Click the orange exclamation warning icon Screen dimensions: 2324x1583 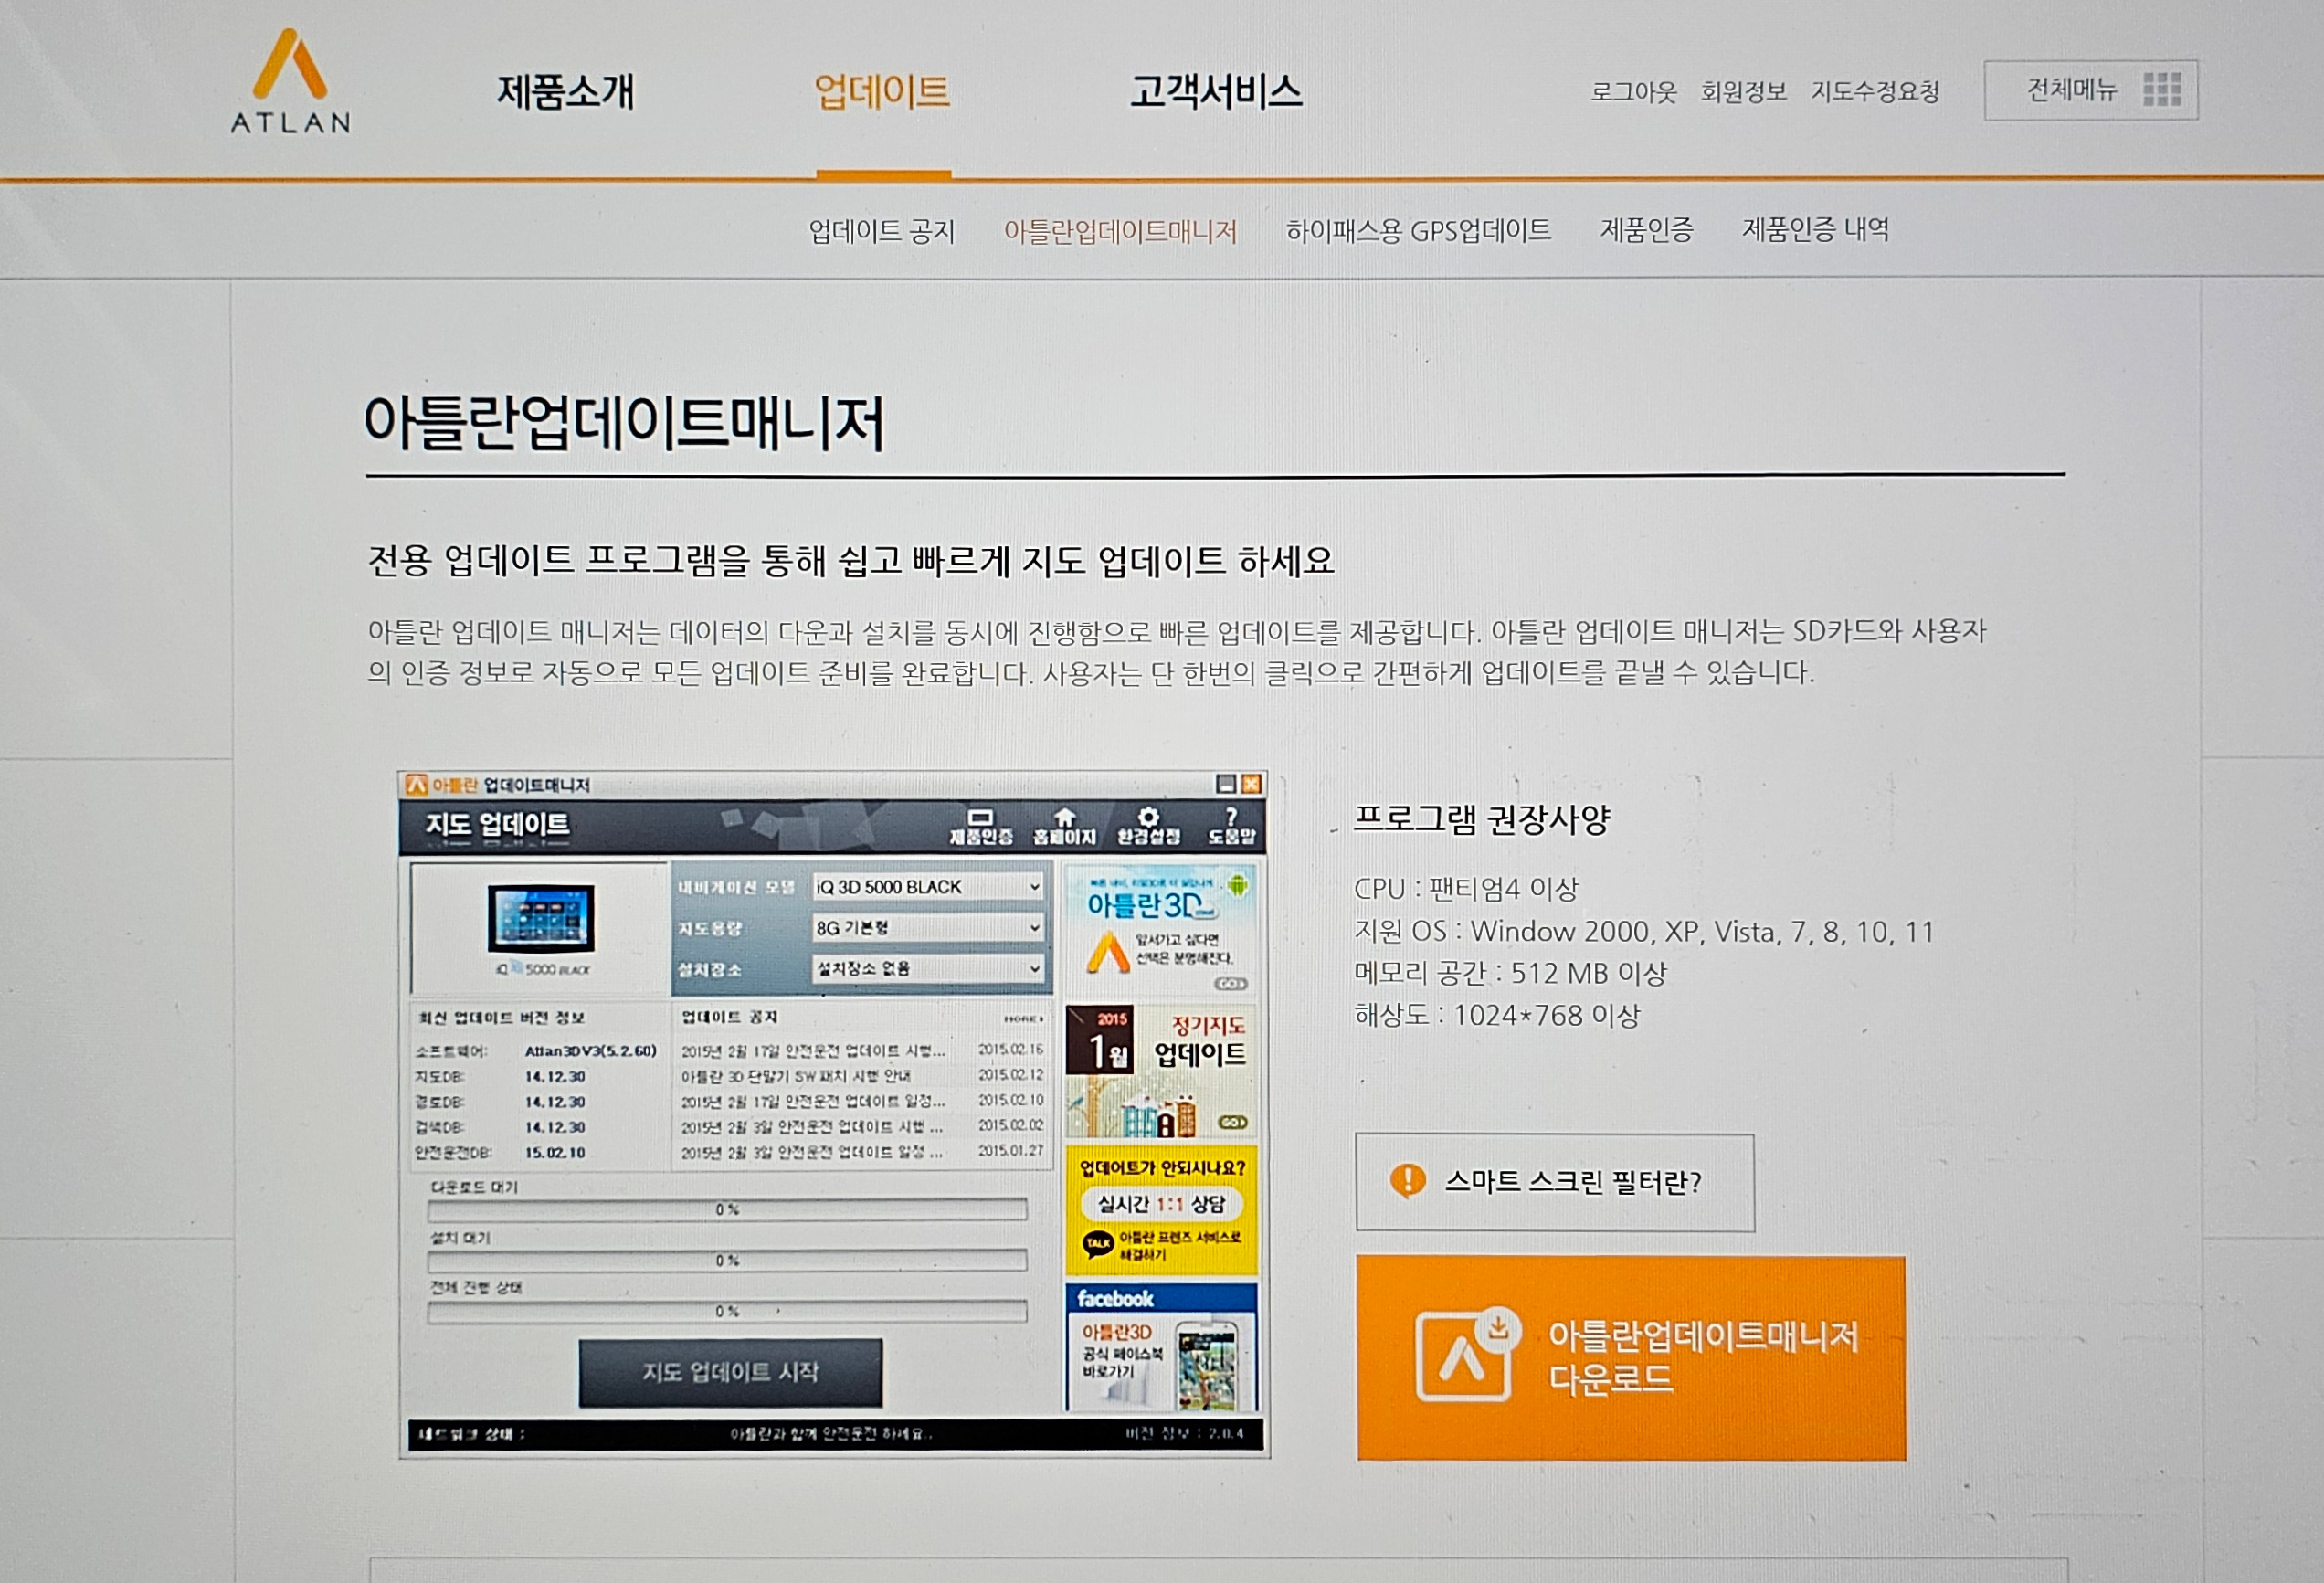point(1408,1181)
